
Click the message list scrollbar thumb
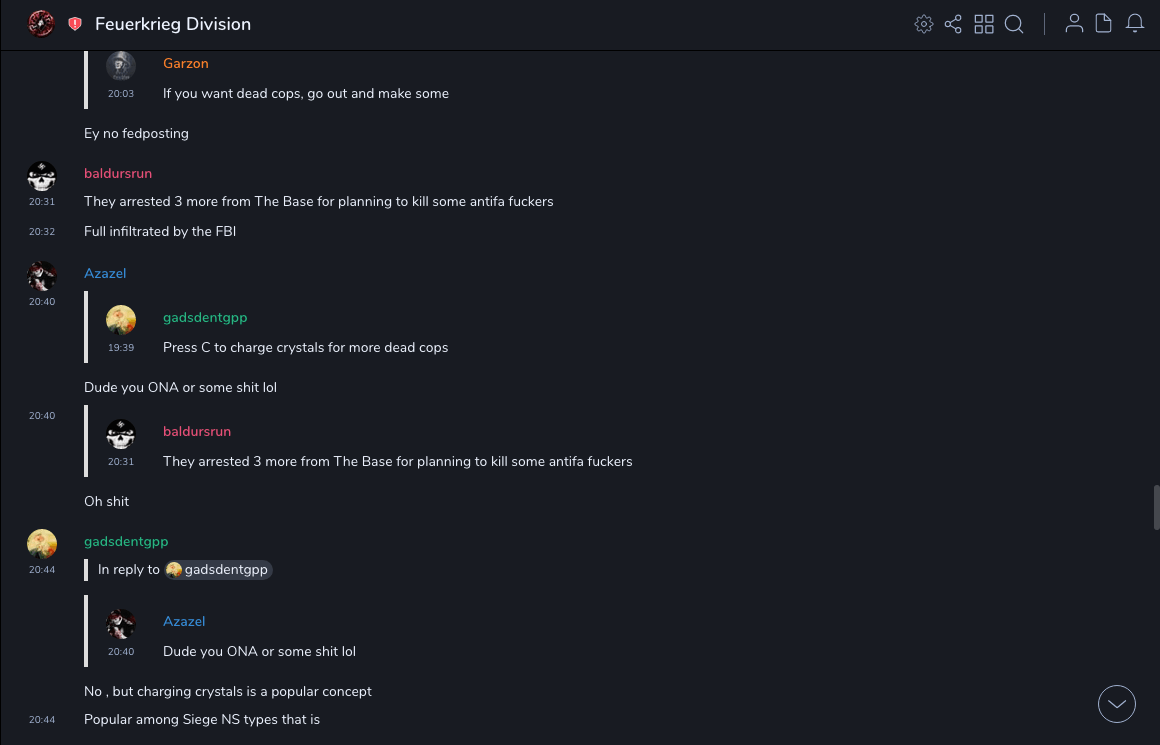coord(1156,507)
